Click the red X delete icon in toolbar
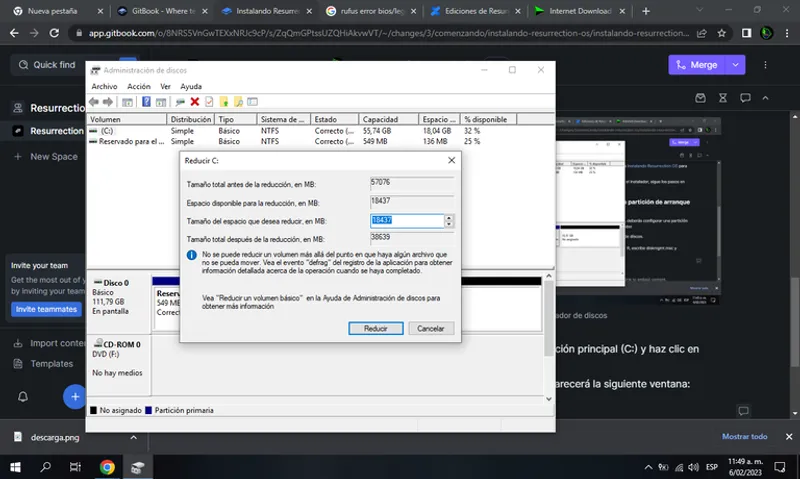Screen dimensions: 800x479 click(x=194, y=102)
